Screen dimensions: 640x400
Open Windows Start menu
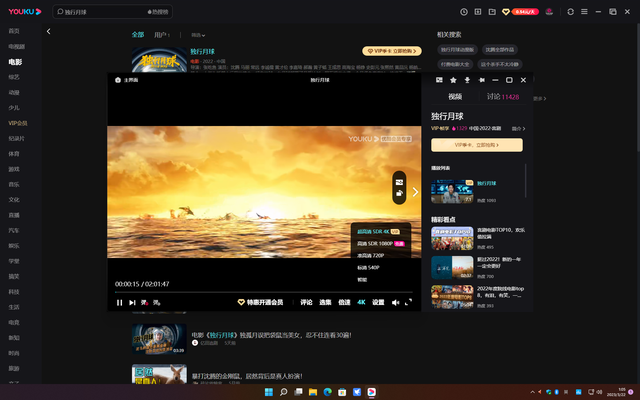269,392
